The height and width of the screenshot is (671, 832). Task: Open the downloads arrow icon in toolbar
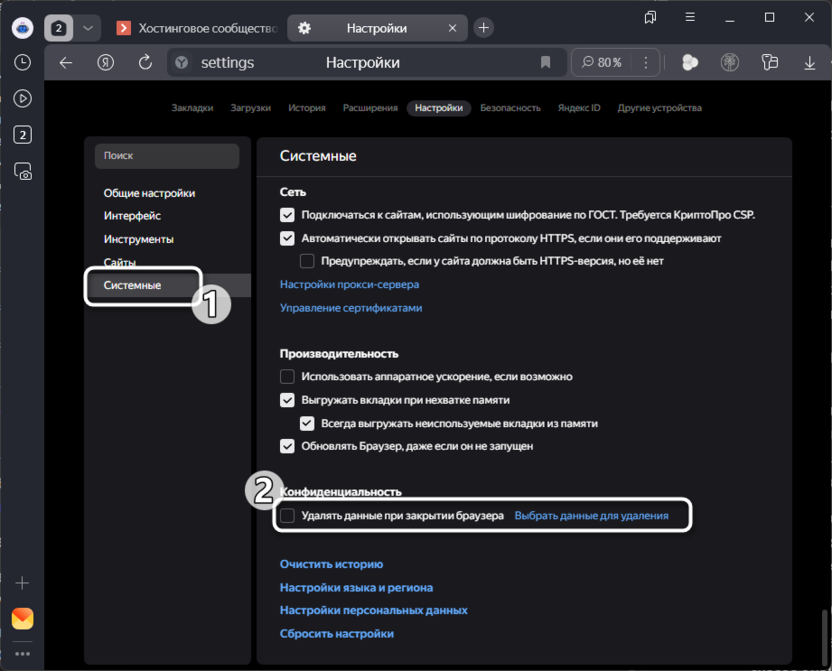click(x=807, y=62)
